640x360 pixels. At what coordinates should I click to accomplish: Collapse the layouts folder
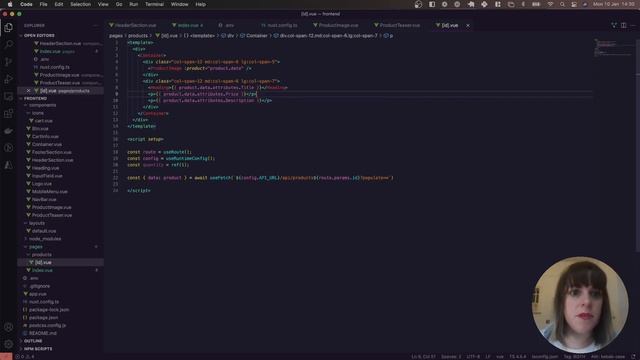[x=37, y=223]
